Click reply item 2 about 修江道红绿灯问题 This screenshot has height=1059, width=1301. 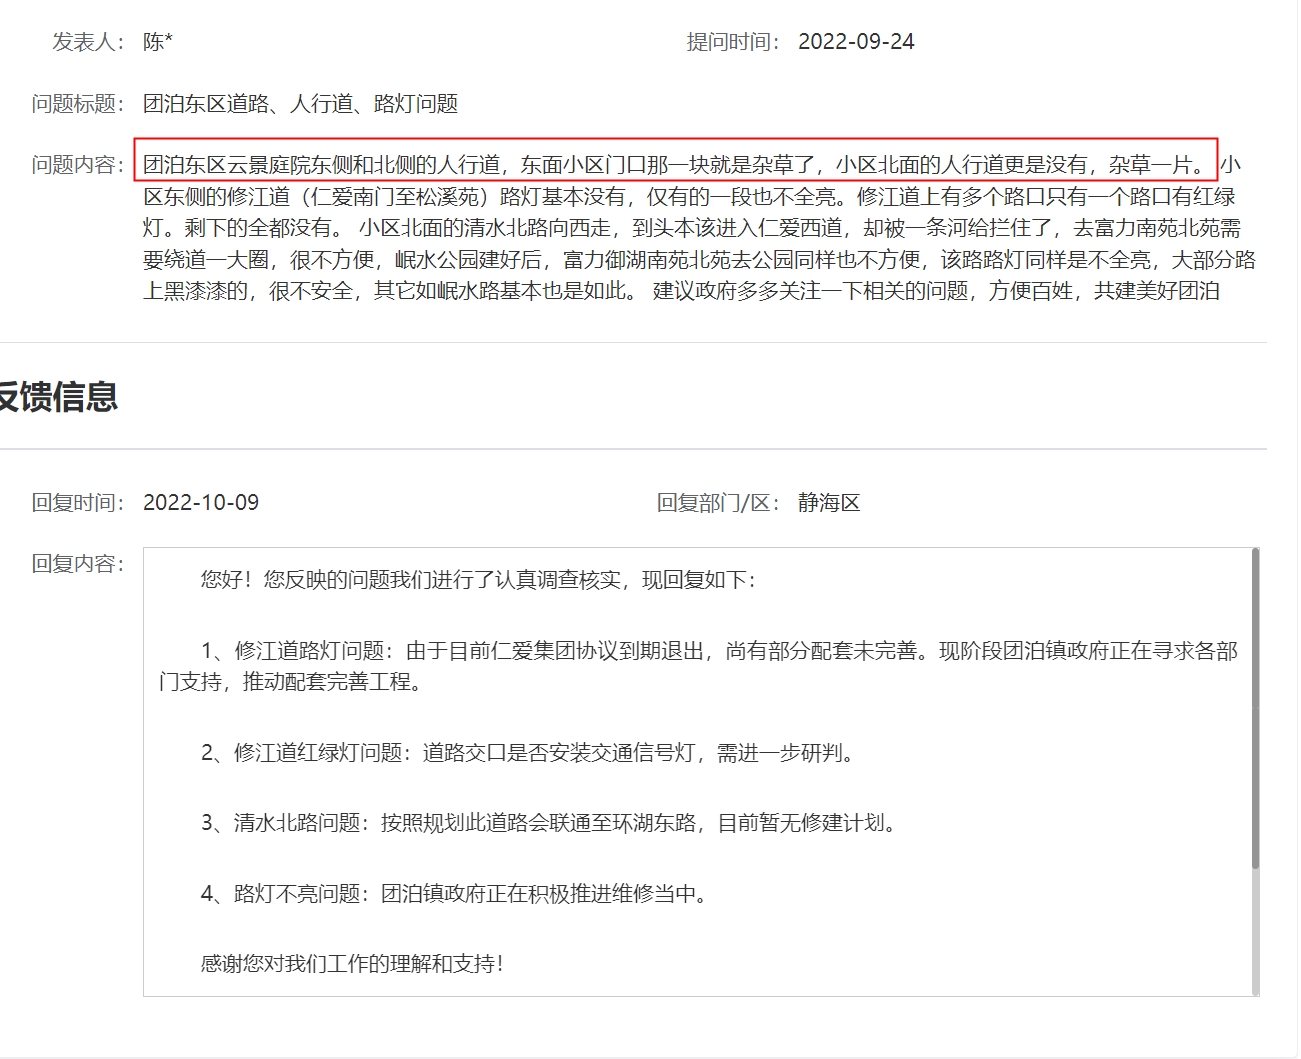(x=528, y=753)
